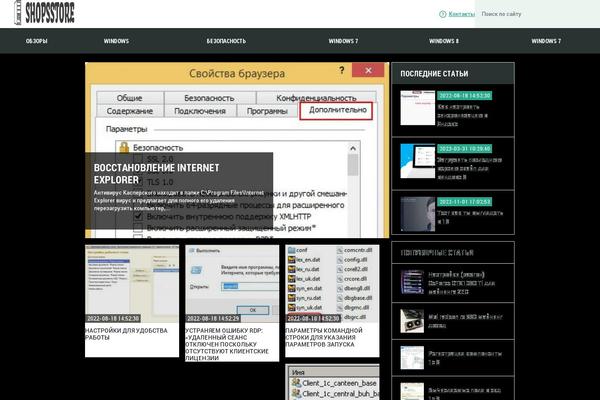Click the lex_en.dat file name in thumbnail

pos(308,260)
